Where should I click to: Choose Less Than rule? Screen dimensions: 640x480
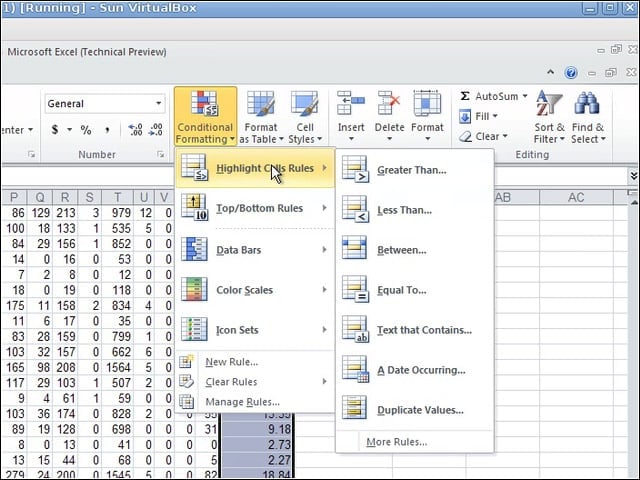(x=414, y=210)
